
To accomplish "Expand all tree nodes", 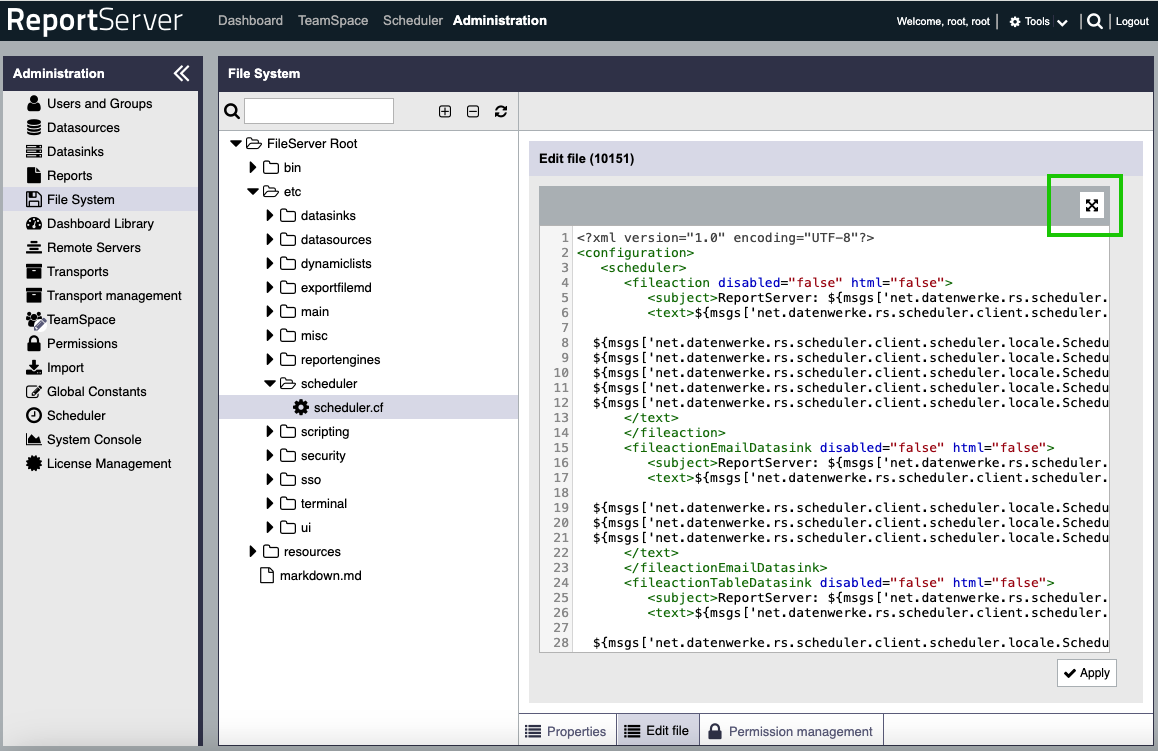I will pyautogui.click(x=445, y=112).
